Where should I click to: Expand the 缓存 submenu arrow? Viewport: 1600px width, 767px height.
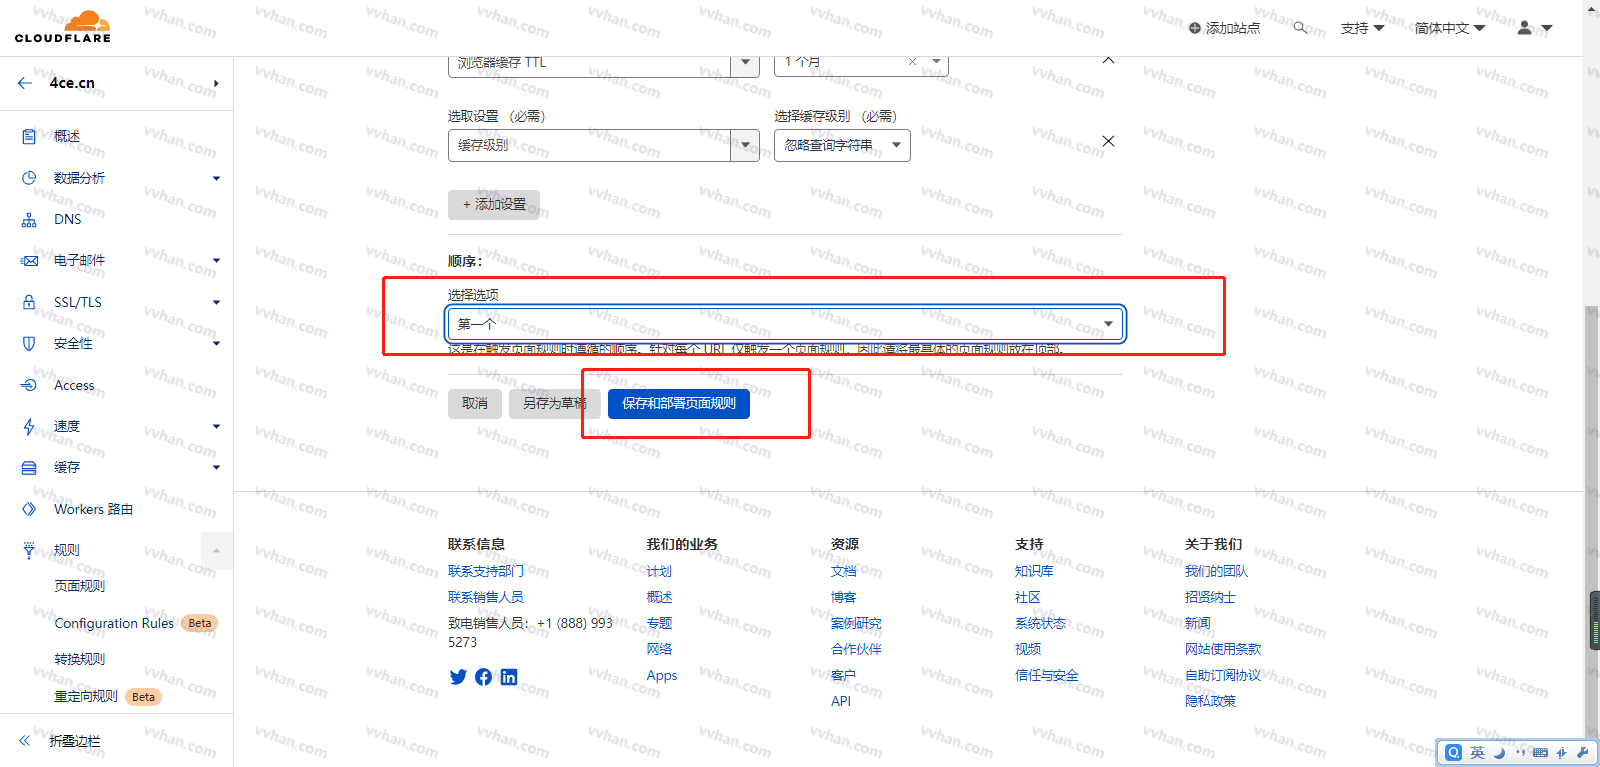coord(216,467)
